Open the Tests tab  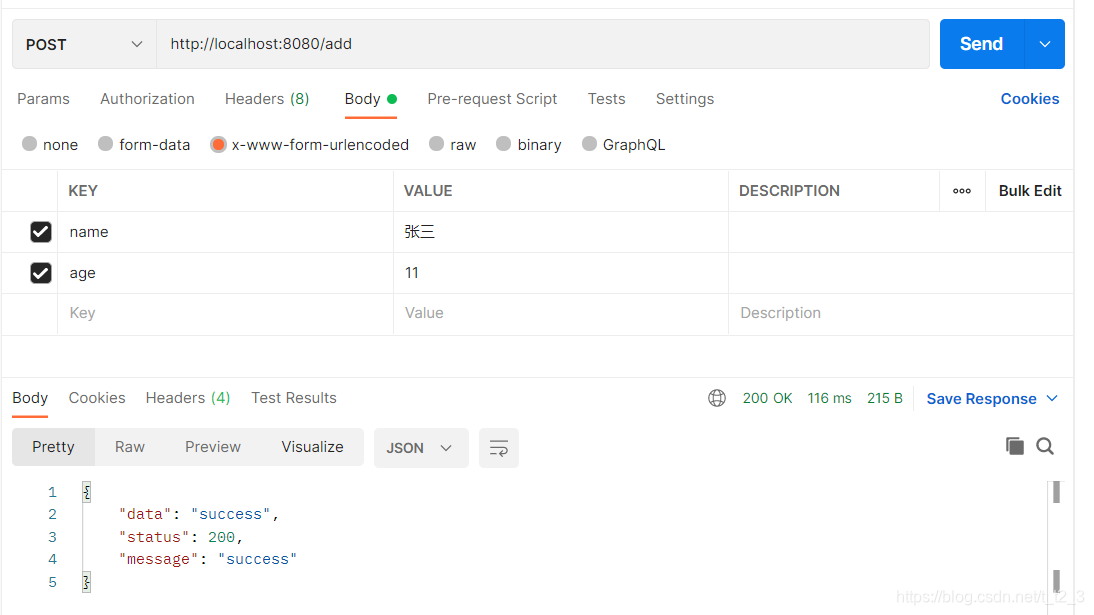tap(606, 99)
